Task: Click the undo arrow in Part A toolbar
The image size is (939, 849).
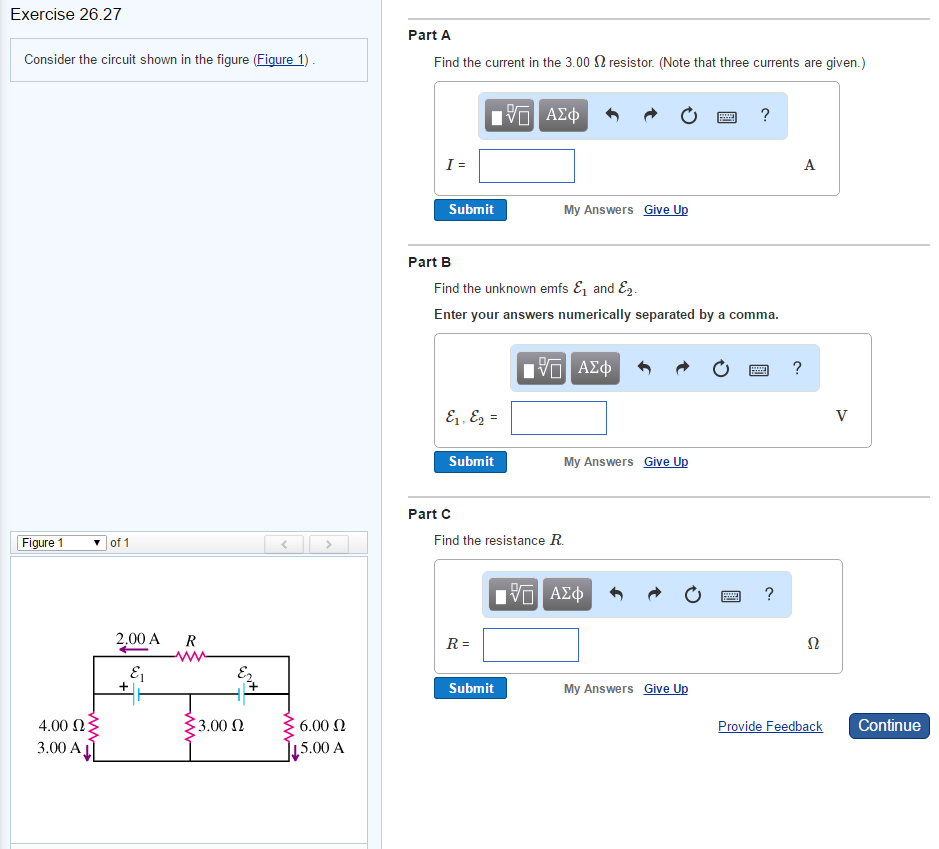Action: (x=612, y=115)
